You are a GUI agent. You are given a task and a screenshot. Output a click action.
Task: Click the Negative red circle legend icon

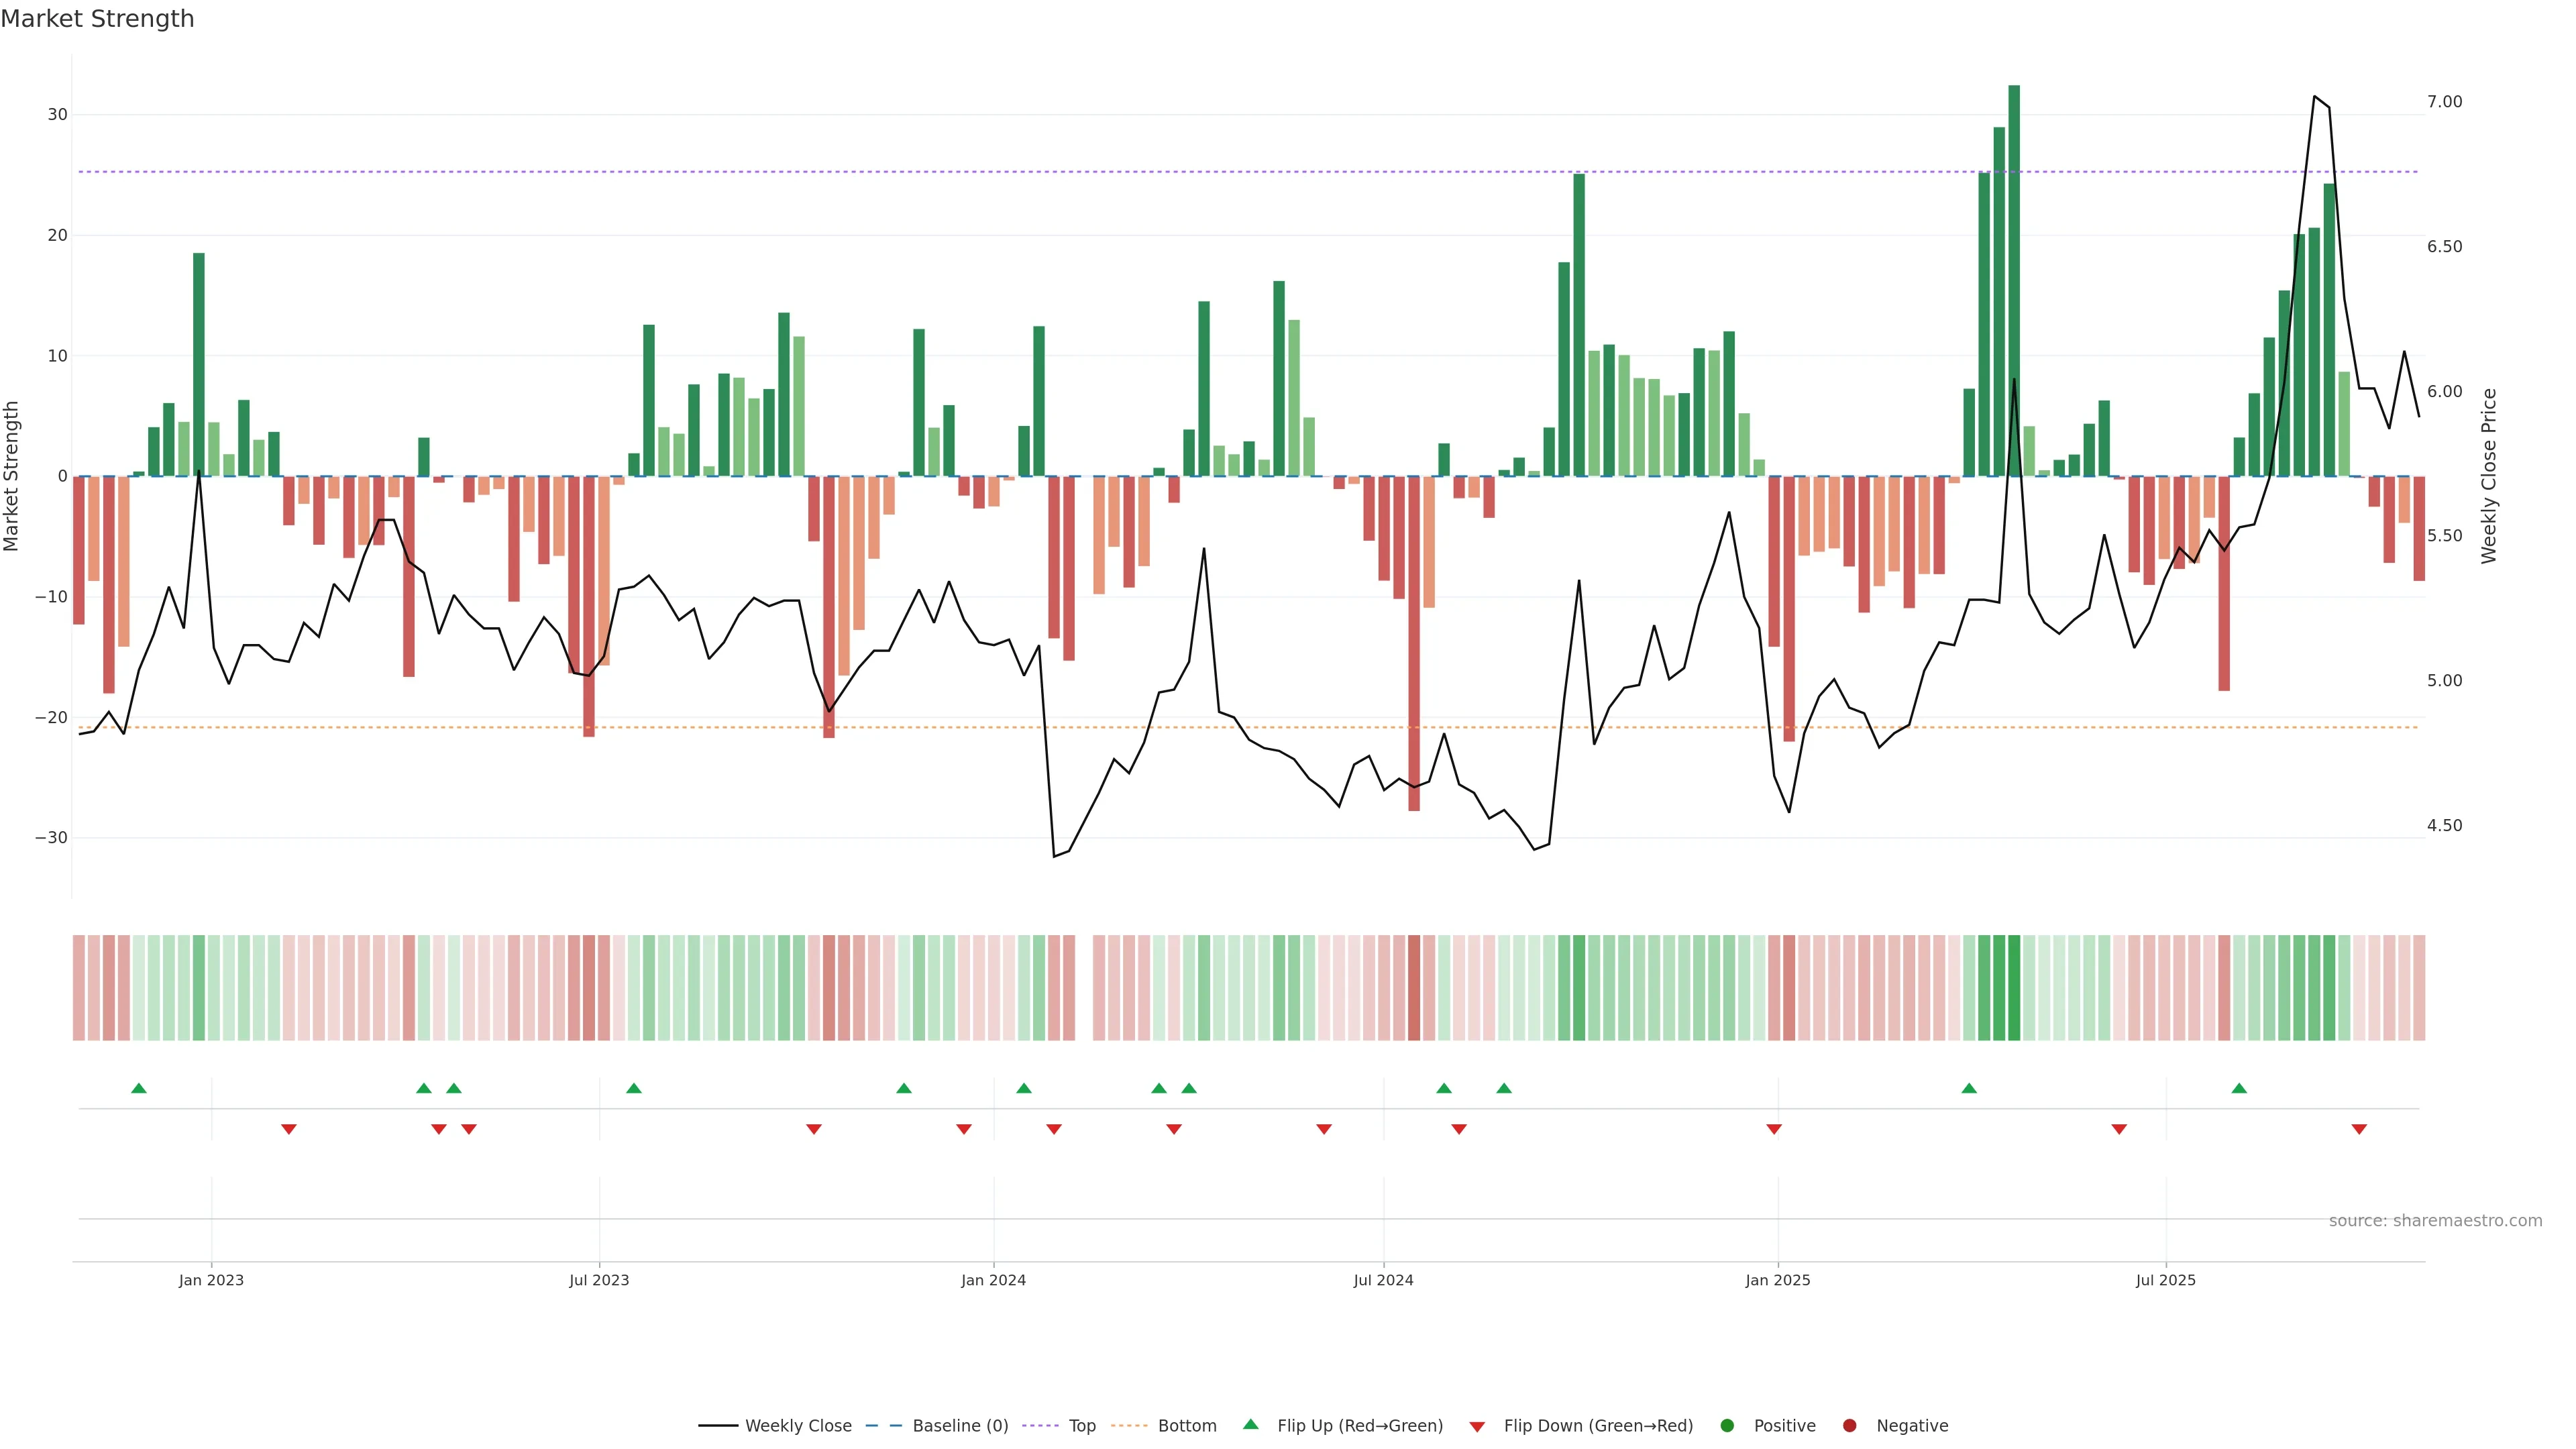tap(1849, 1426)
